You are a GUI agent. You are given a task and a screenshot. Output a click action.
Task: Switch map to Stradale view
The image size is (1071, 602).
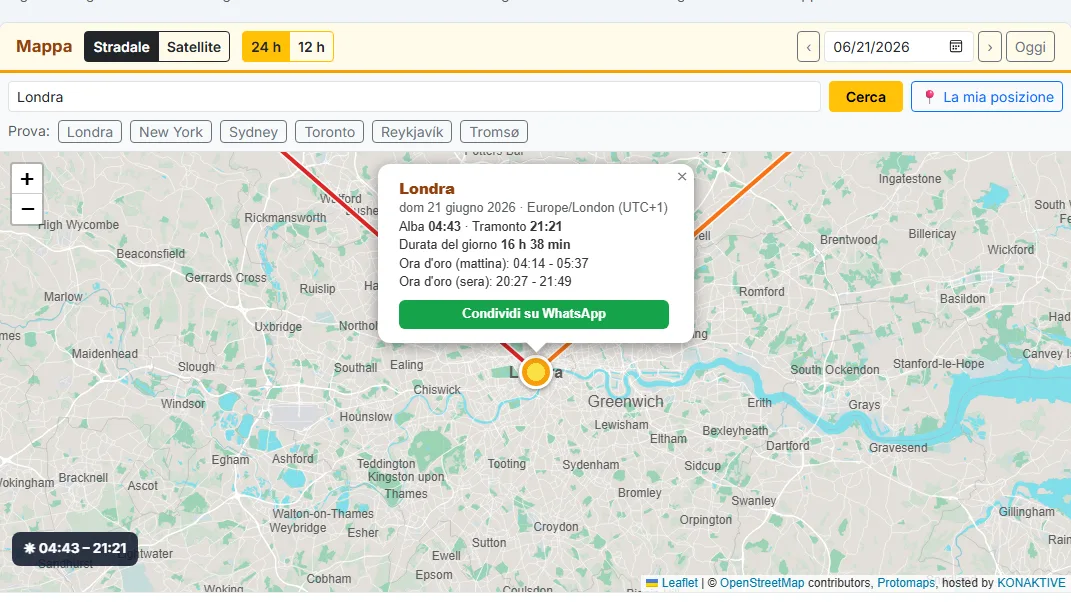tap(122, 47)
